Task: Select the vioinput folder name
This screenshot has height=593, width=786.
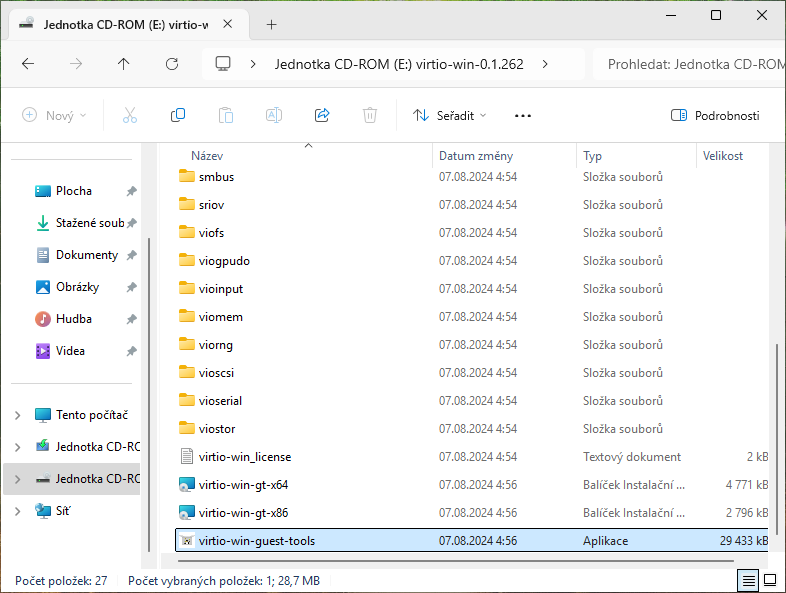Action: coord(221,289)
